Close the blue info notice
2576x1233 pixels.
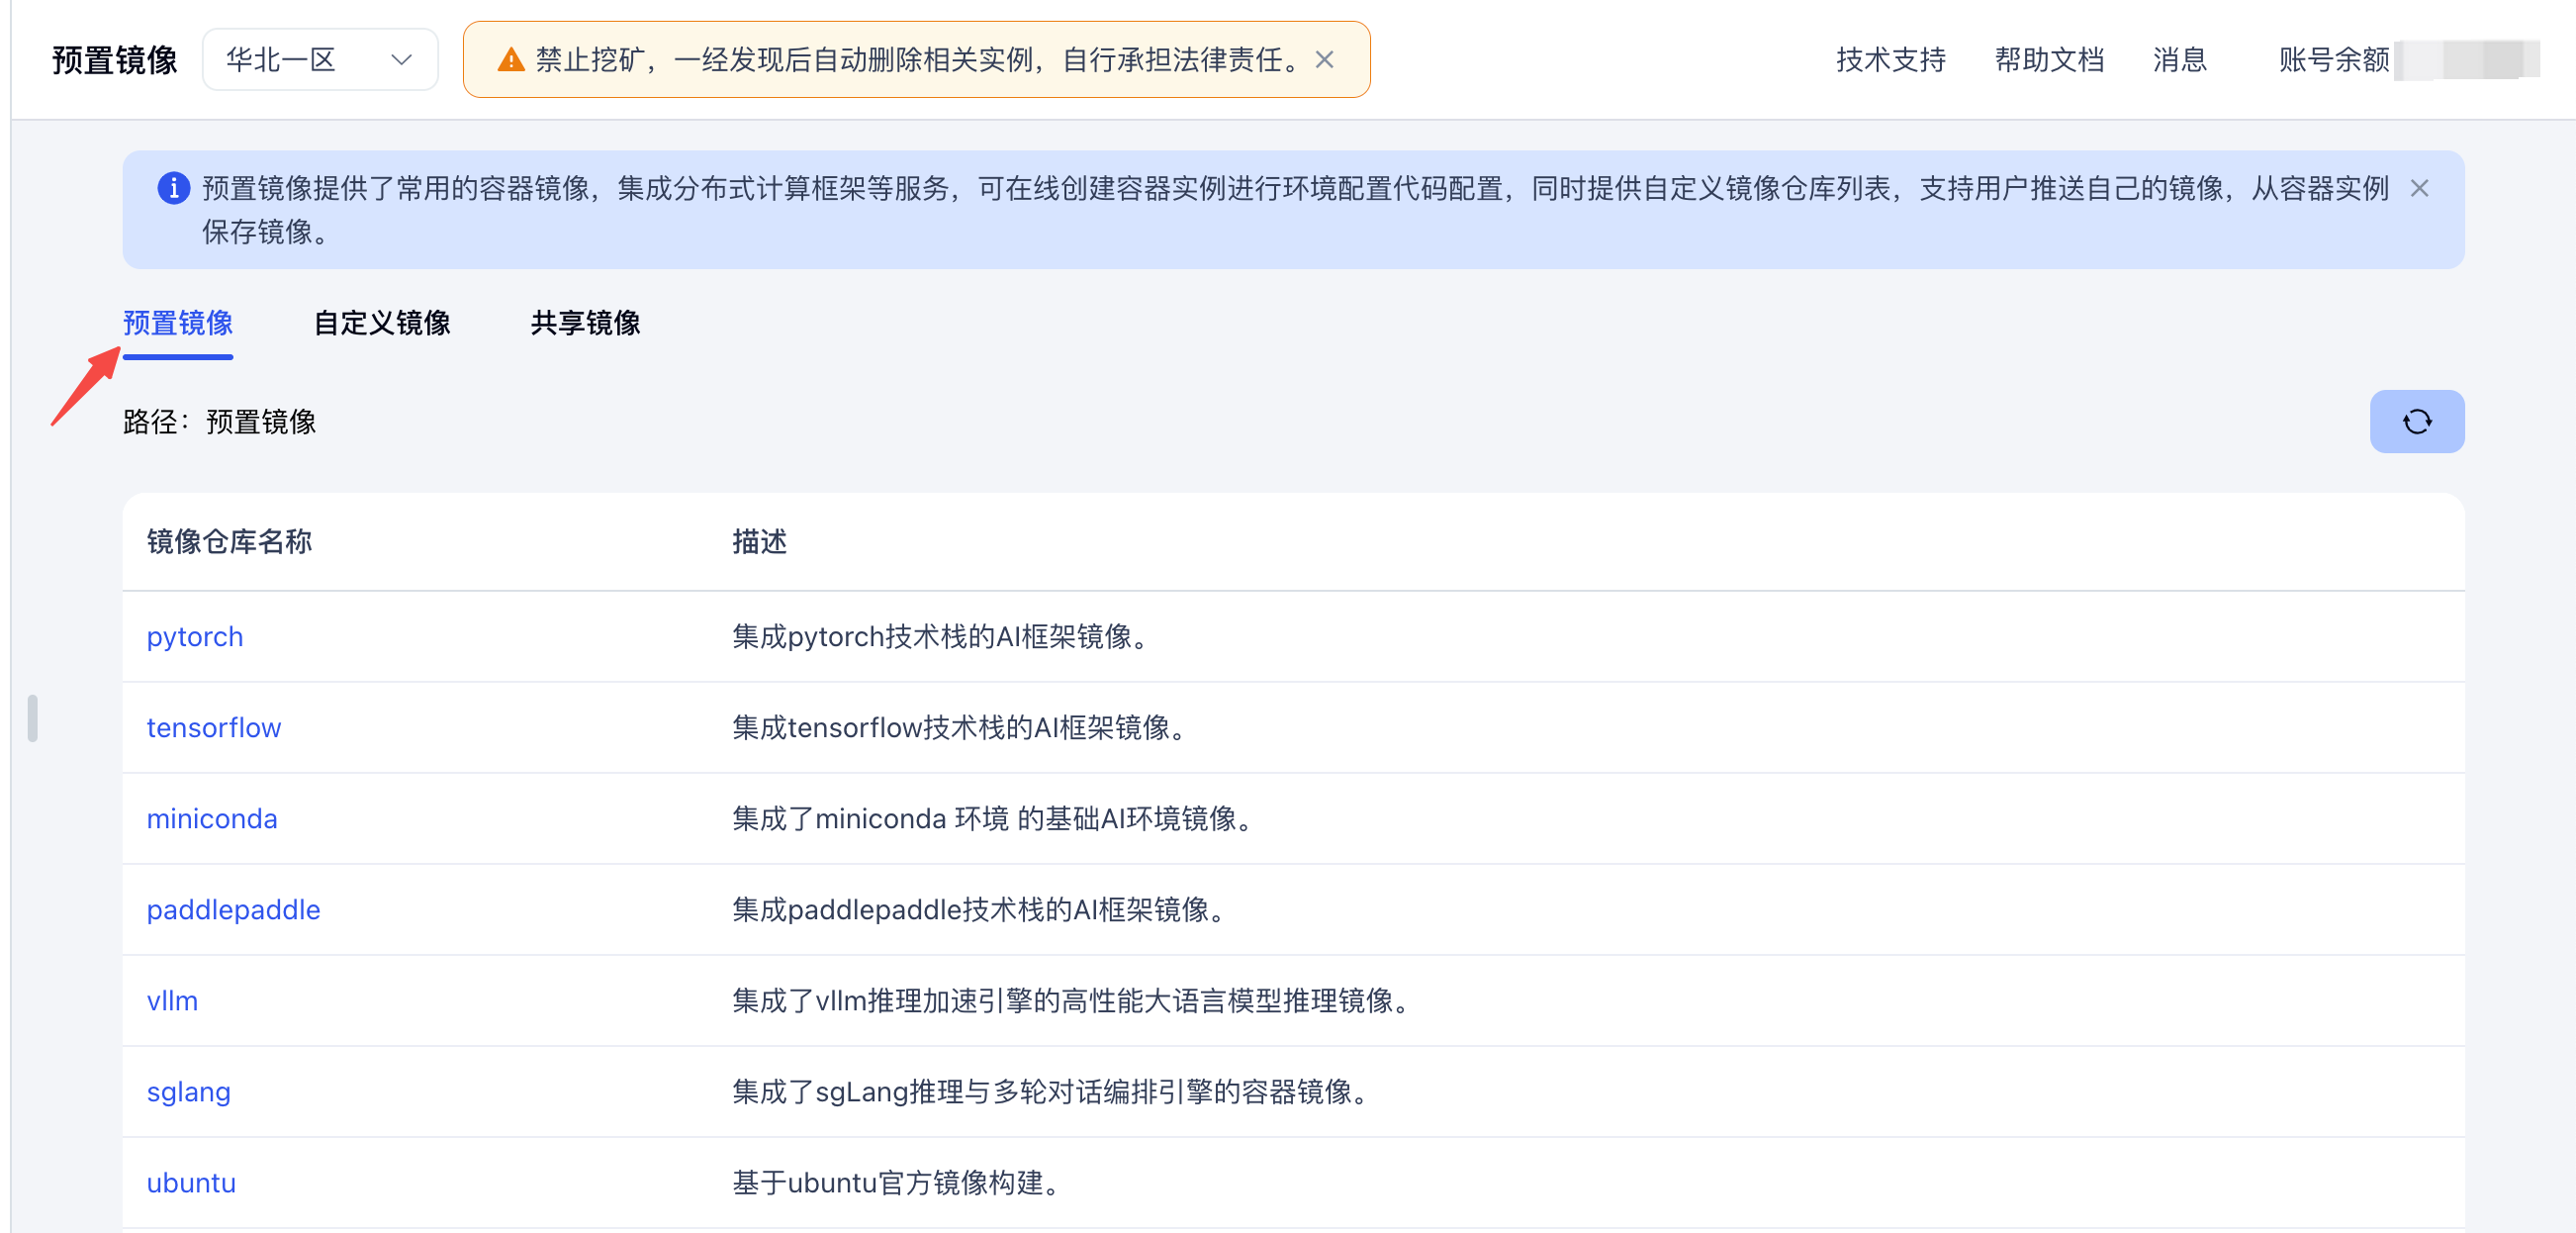2418,188
